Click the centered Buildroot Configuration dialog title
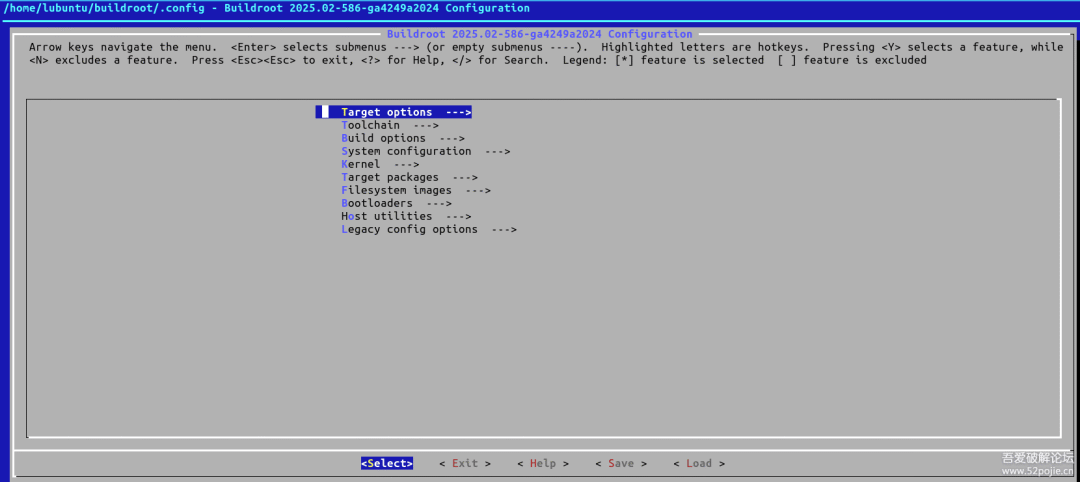 pos(539,34)
